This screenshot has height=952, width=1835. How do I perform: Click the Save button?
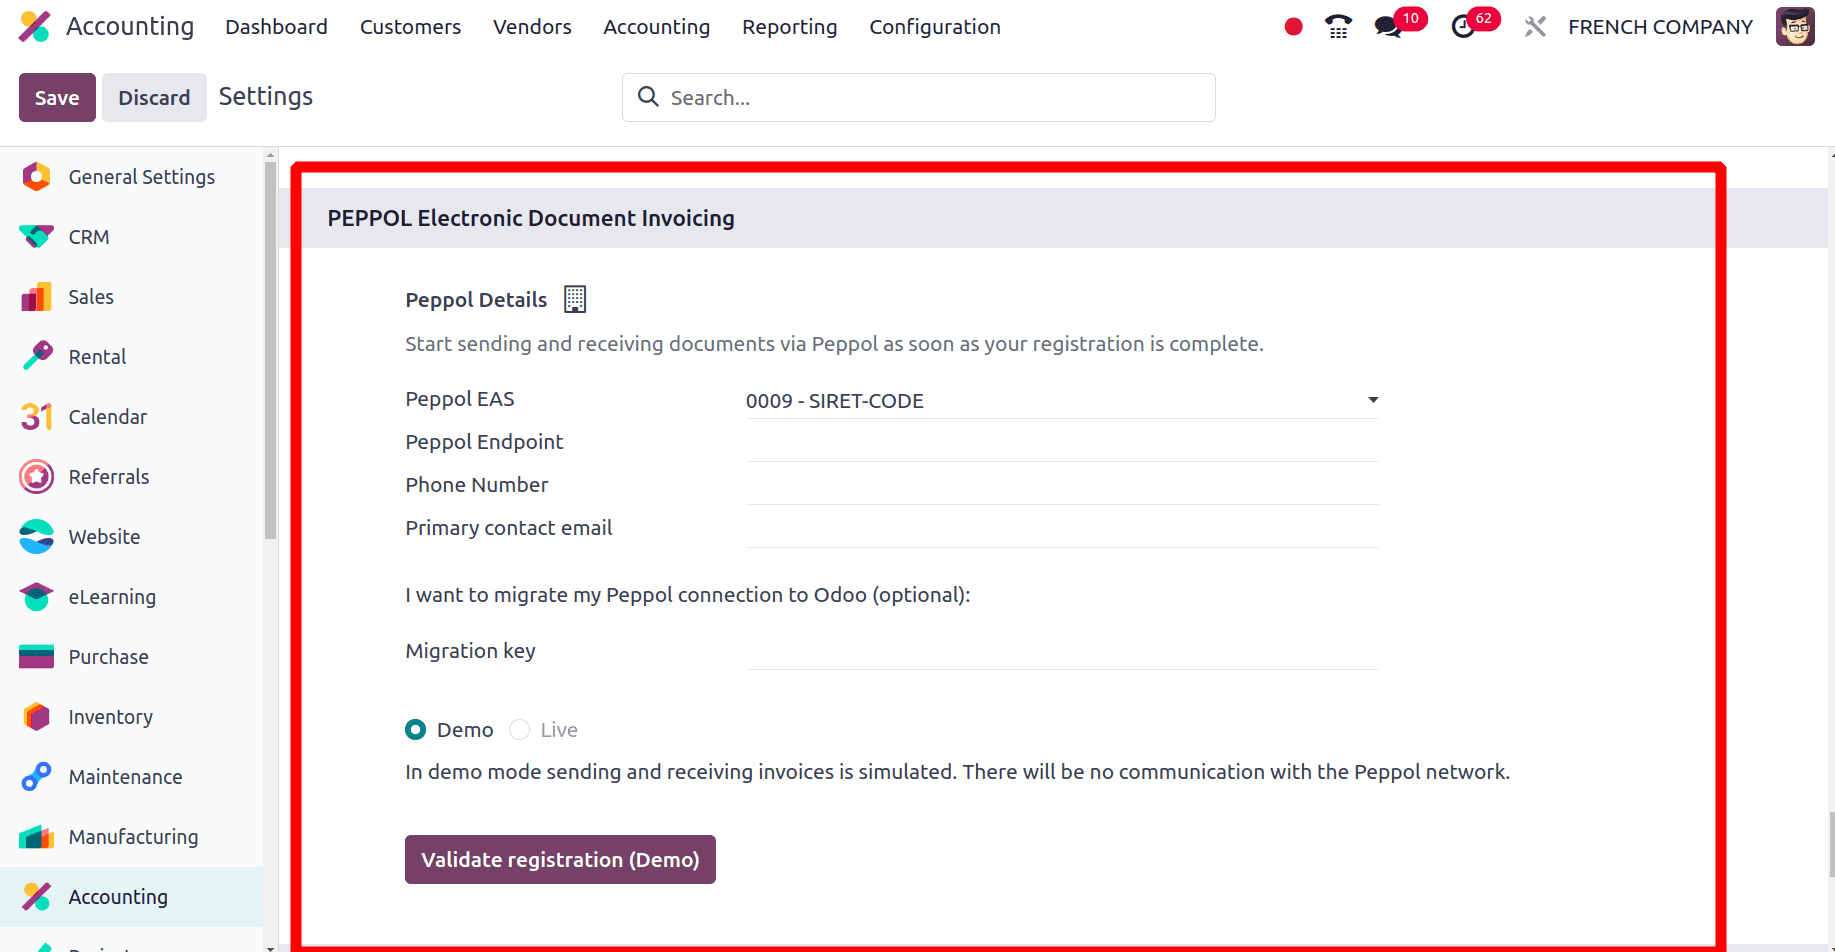57,97
